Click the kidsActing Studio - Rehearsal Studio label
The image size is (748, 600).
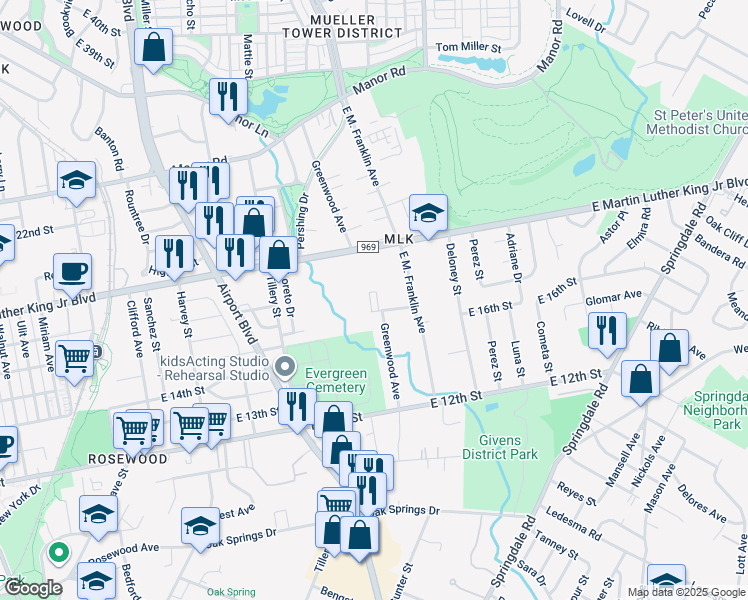(214, 368)
